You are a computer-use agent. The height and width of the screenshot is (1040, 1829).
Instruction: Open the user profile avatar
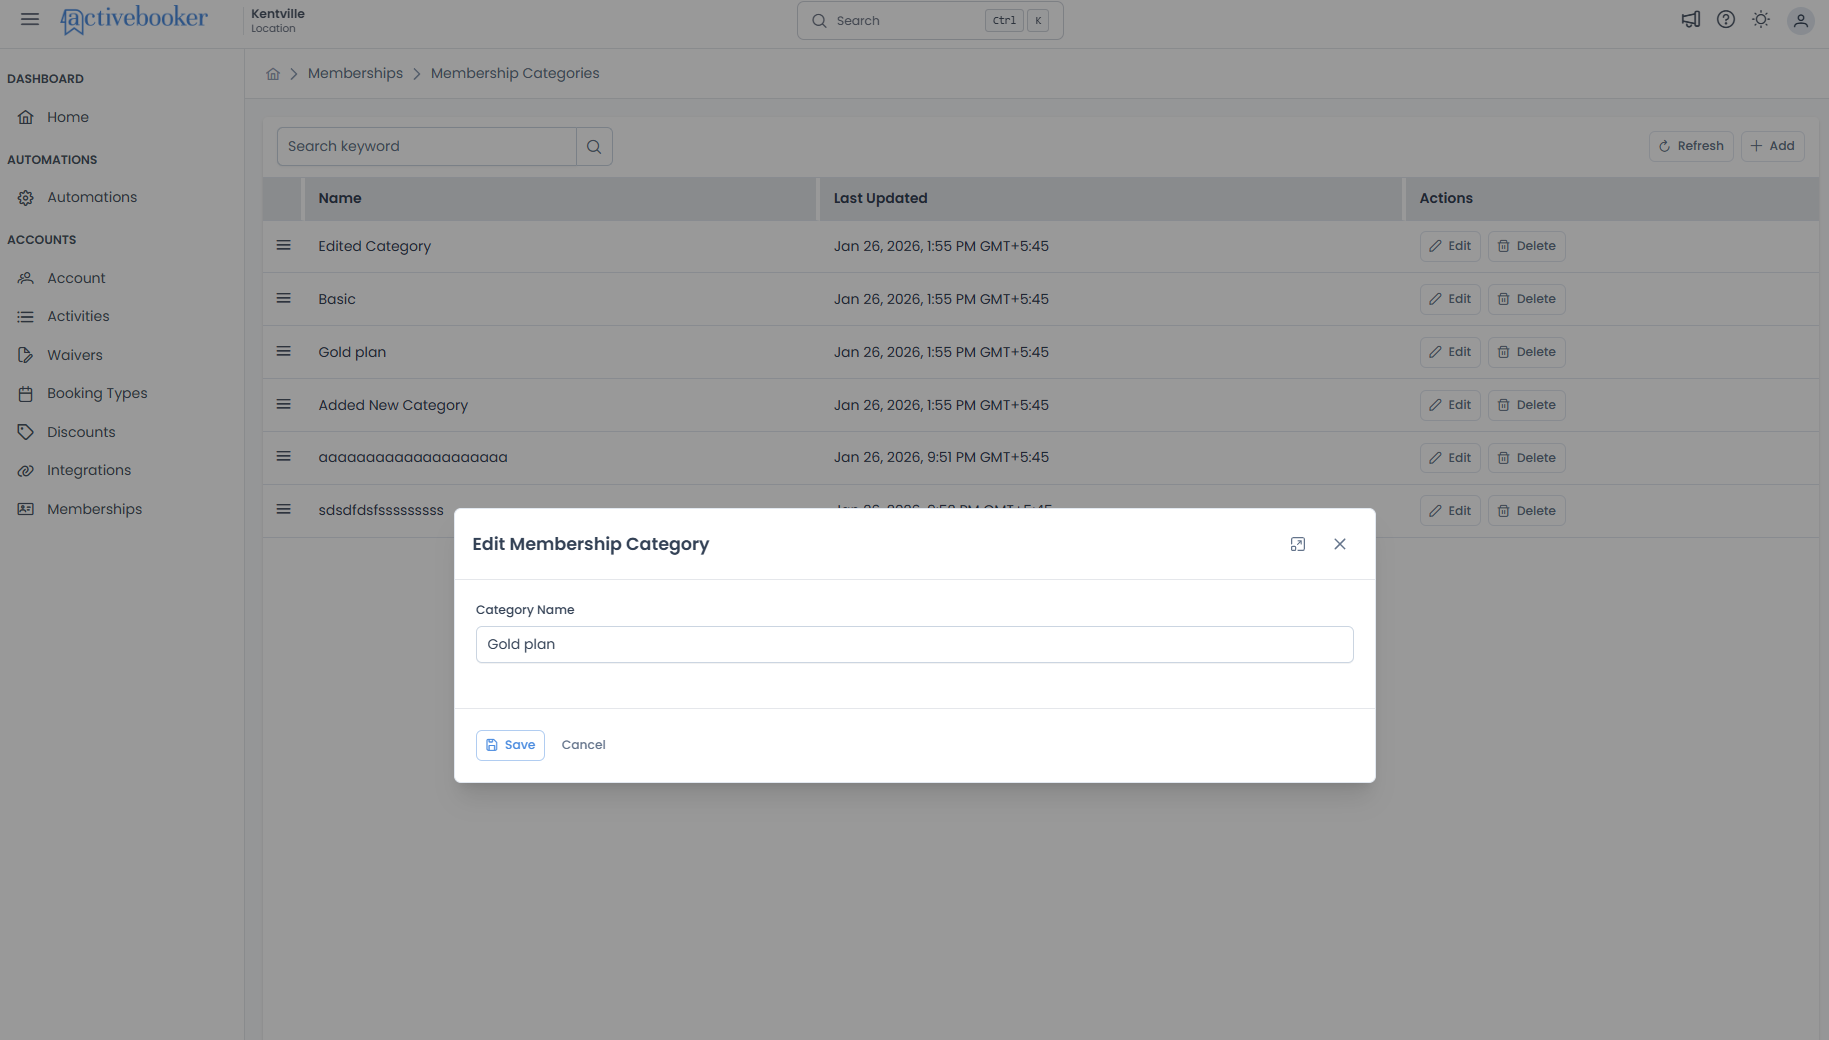tap(1800, 20)
